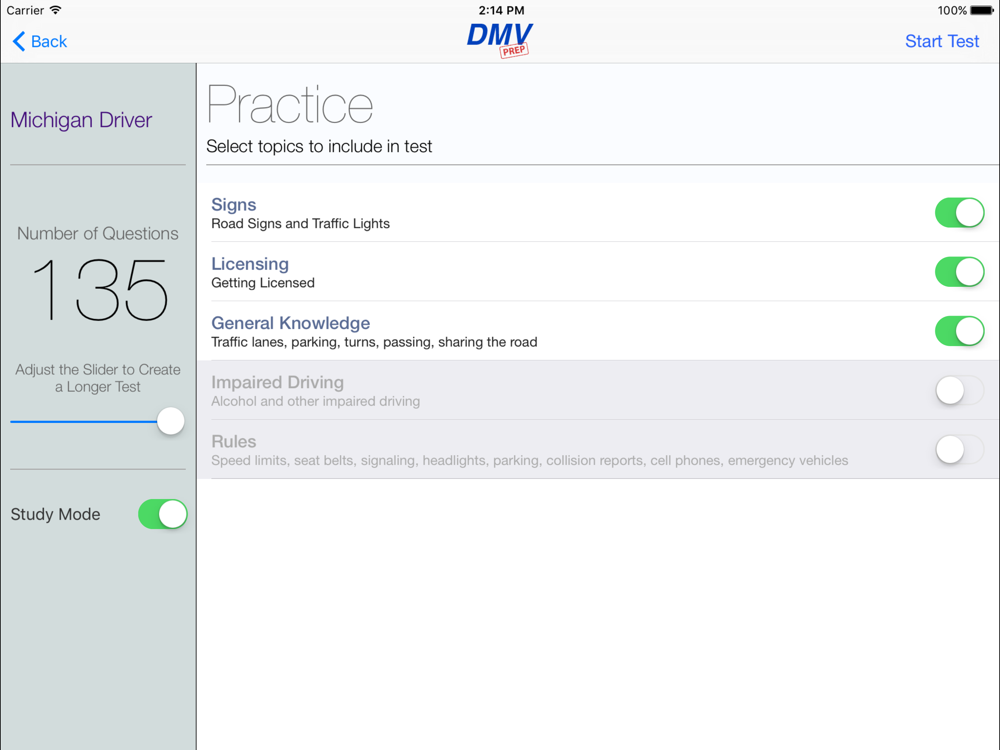The image size is (1000, 750).
Task: Click the question count slider knob
Action: pos(170,421)
